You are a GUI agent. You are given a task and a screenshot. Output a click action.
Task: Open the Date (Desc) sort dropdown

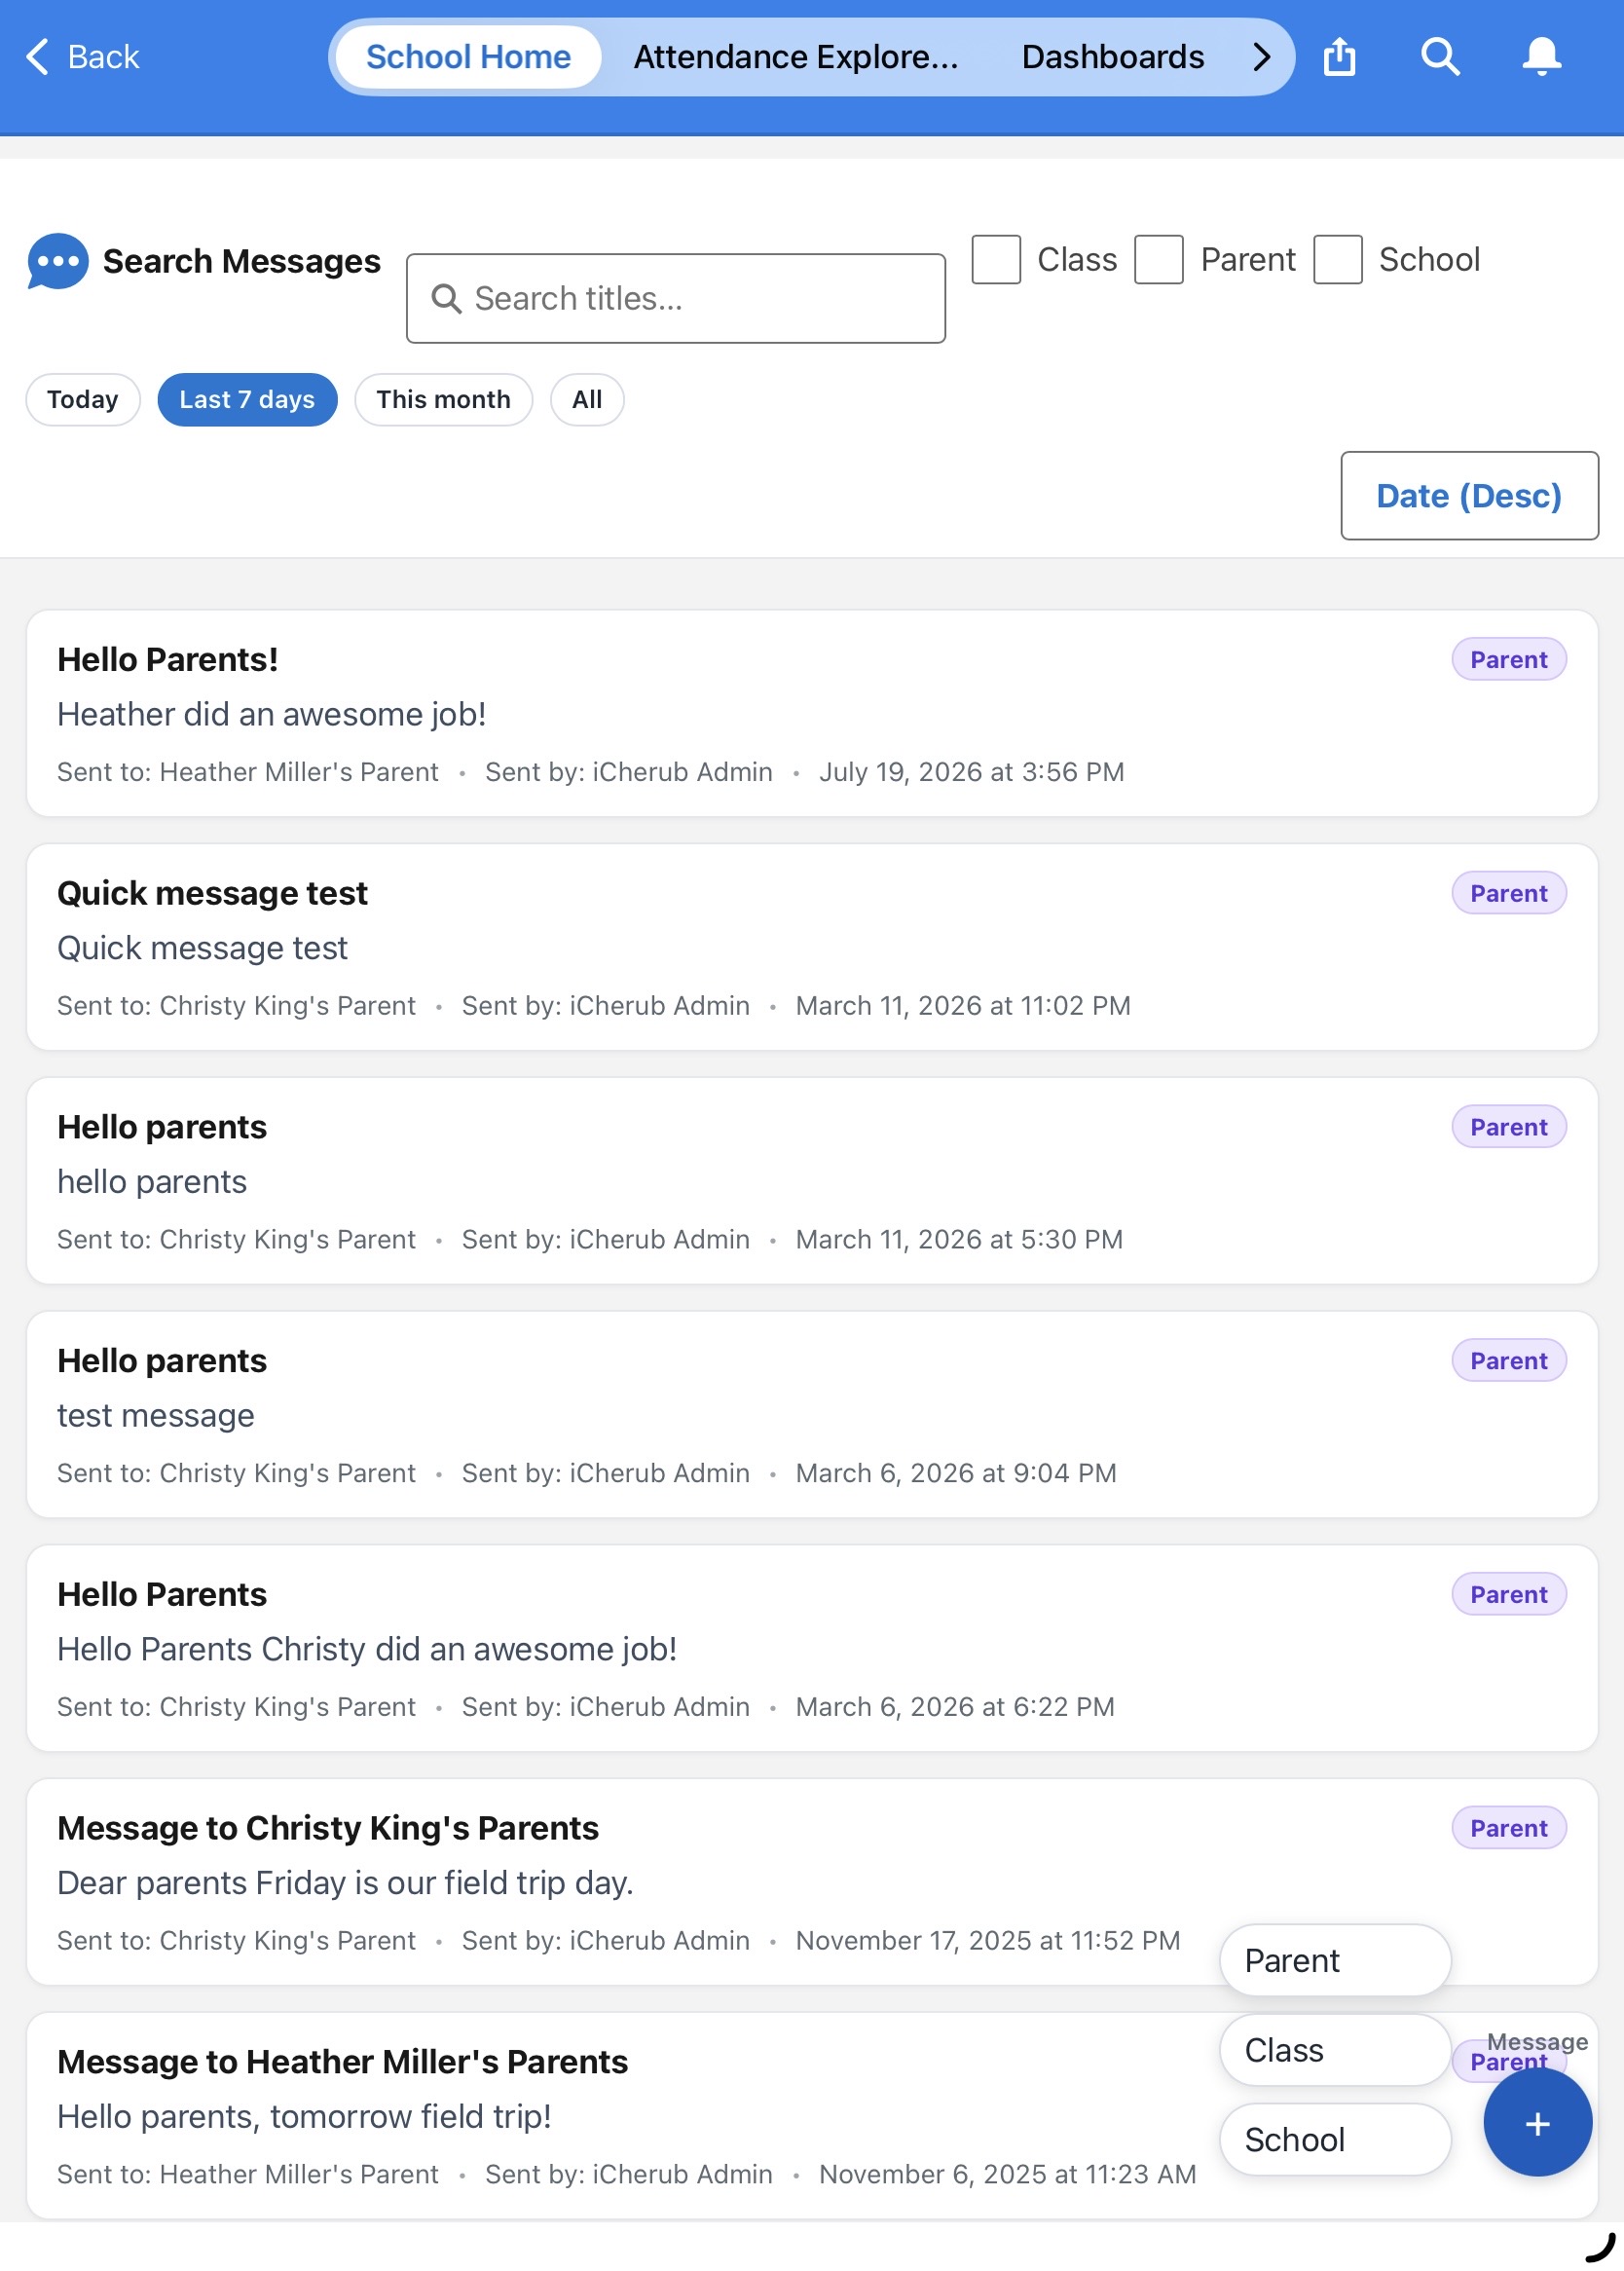coord(1469,496)
